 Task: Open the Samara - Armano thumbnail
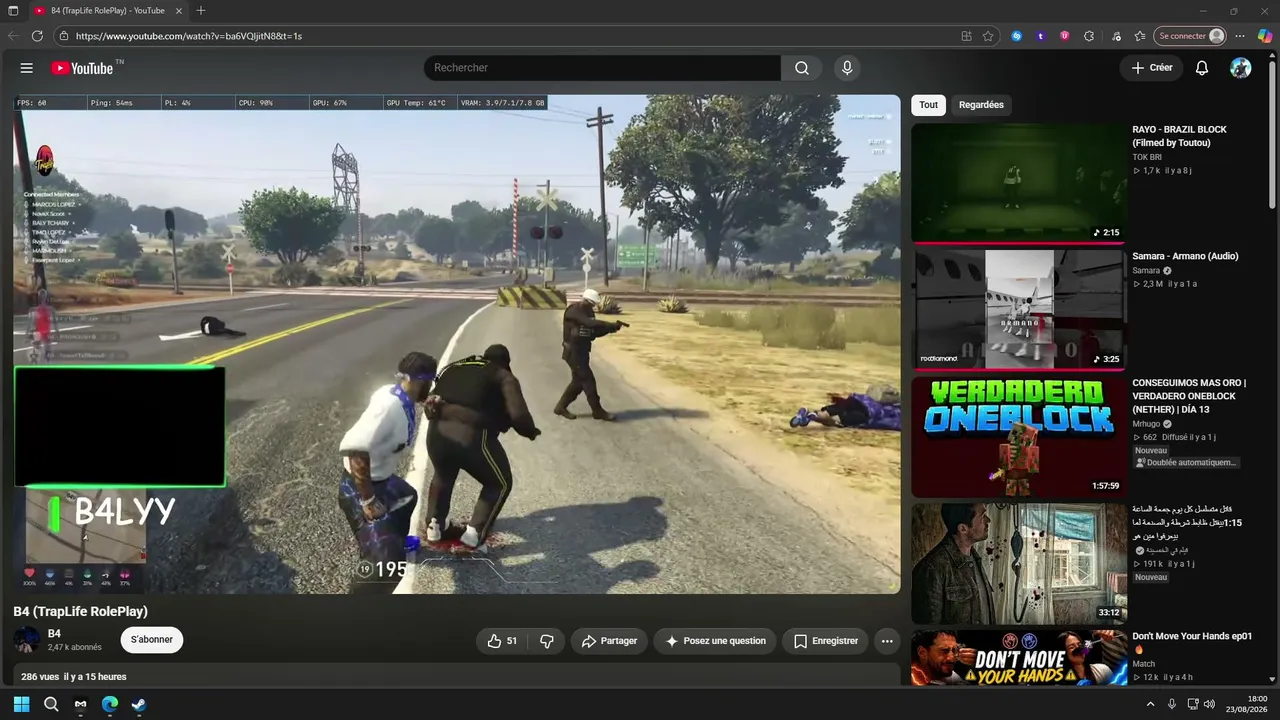tap(1019, 310)
